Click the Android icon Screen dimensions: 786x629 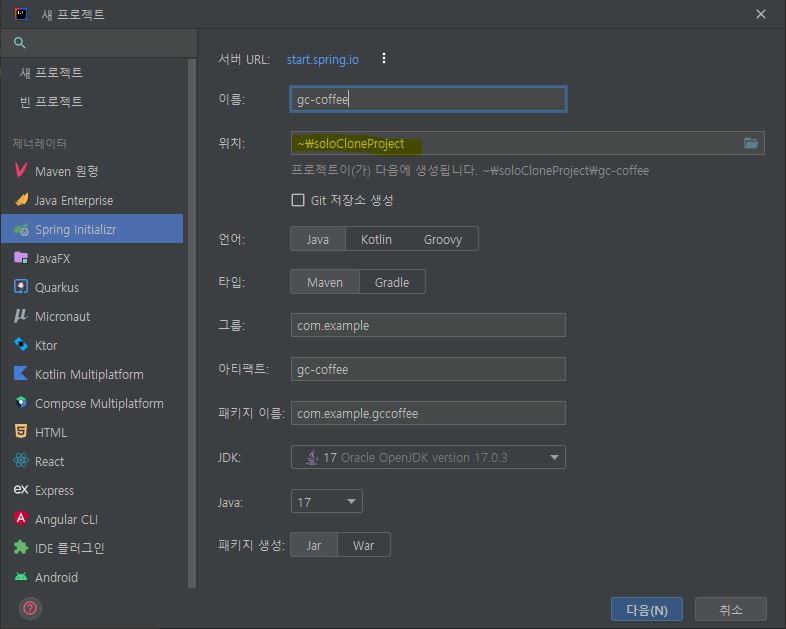21,576
